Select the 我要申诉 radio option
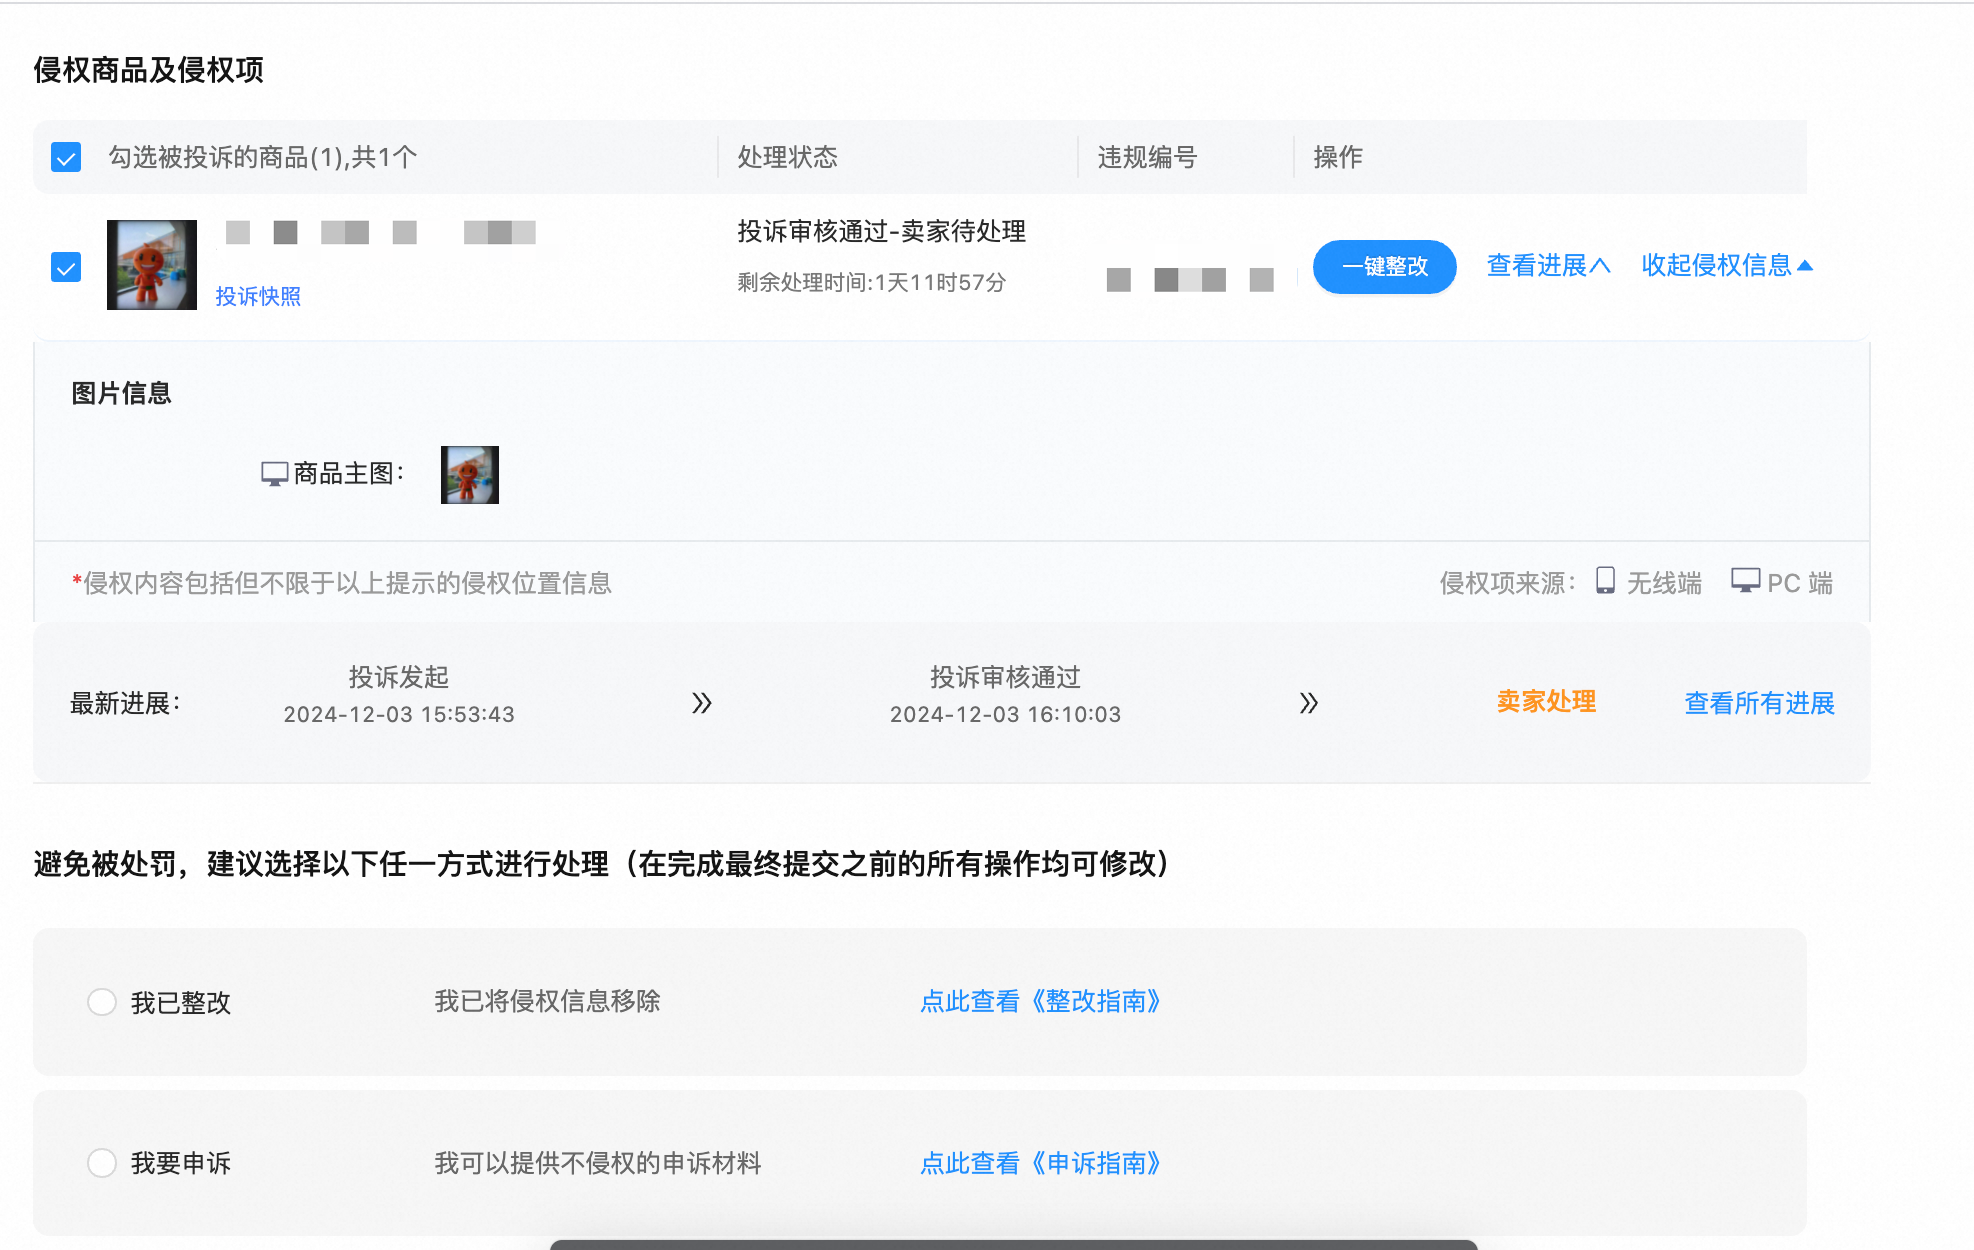The width and height of the screenshot is (1974, 1250). tap(102, 1163)
